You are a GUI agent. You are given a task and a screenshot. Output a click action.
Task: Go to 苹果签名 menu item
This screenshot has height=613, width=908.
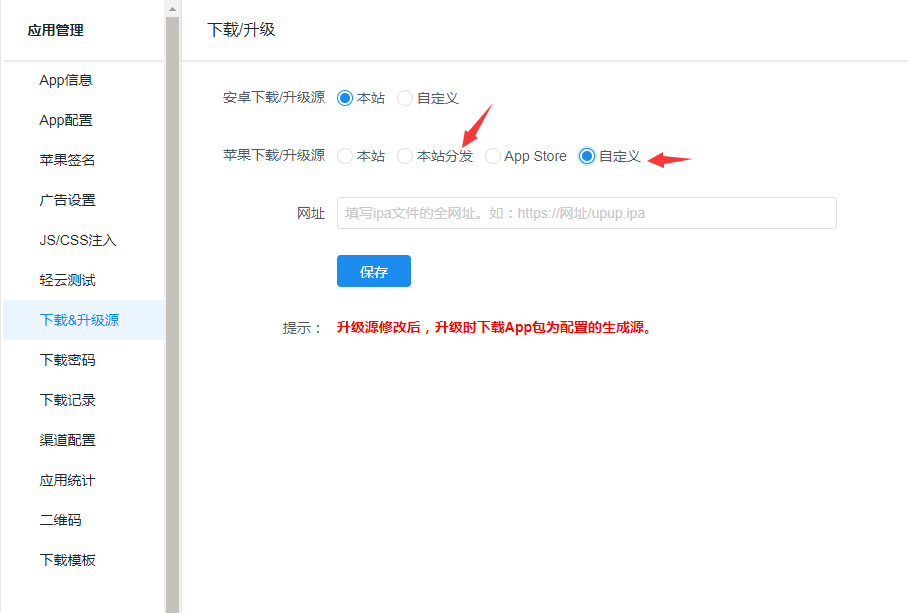67,160
